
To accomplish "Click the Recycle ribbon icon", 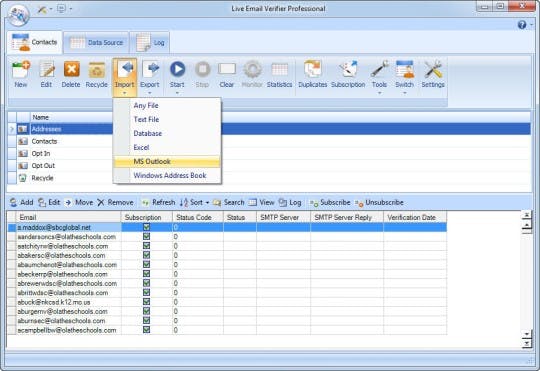I will [97, 70].
